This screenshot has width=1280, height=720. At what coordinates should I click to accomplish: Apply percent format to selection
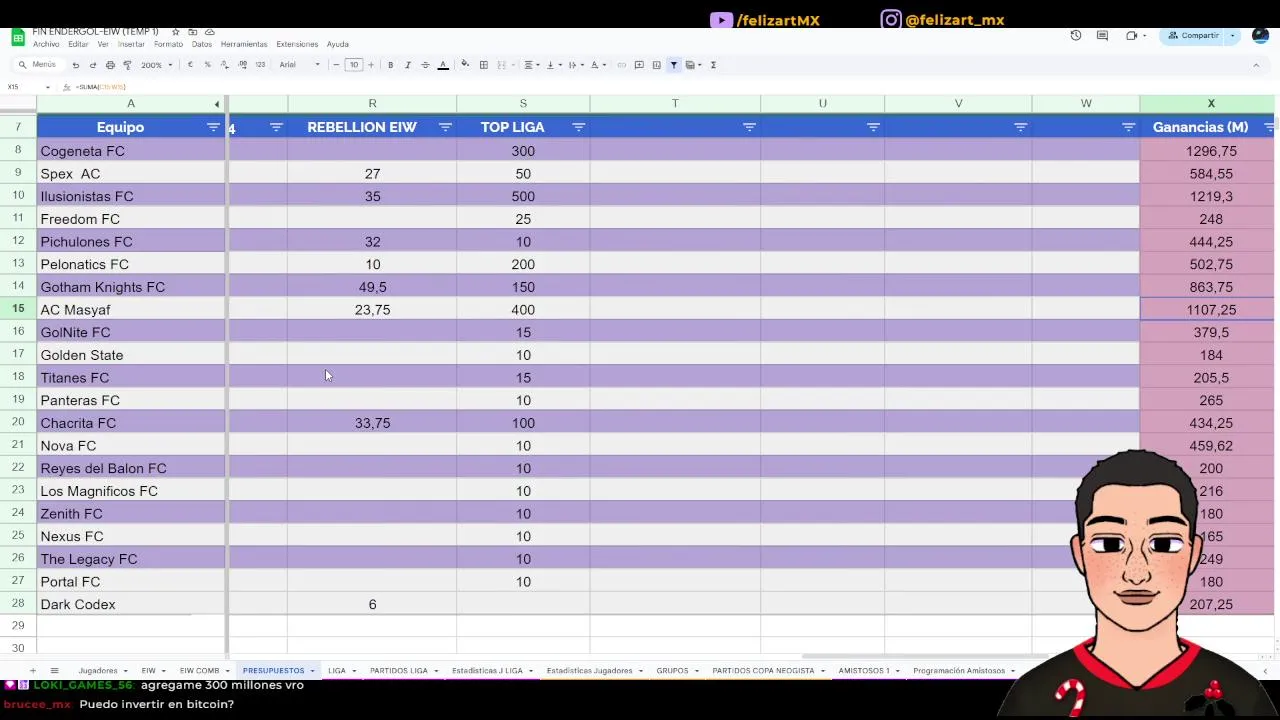coord(207,65)
